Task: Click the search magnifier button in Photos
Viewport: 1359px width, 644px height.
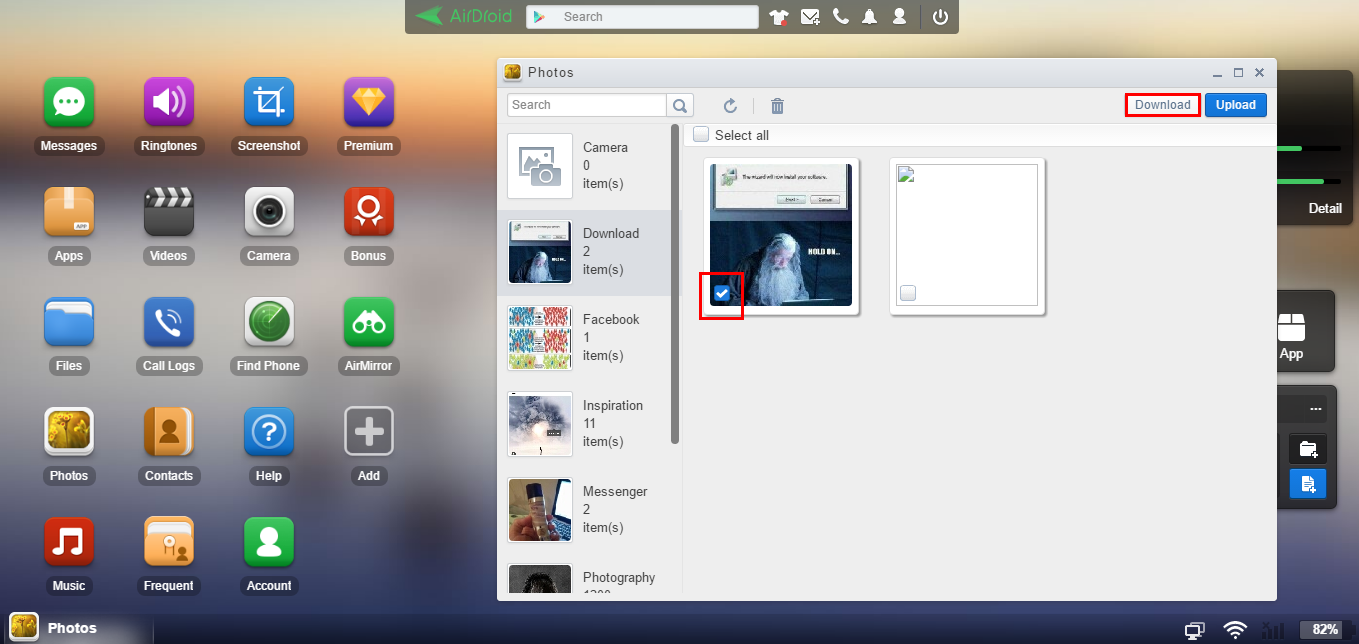Action: [x=680, y=105]
